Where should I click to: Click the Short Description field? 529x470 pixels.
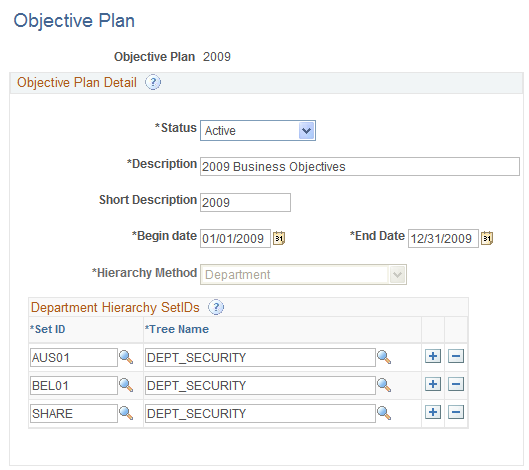tap(245, 202)
